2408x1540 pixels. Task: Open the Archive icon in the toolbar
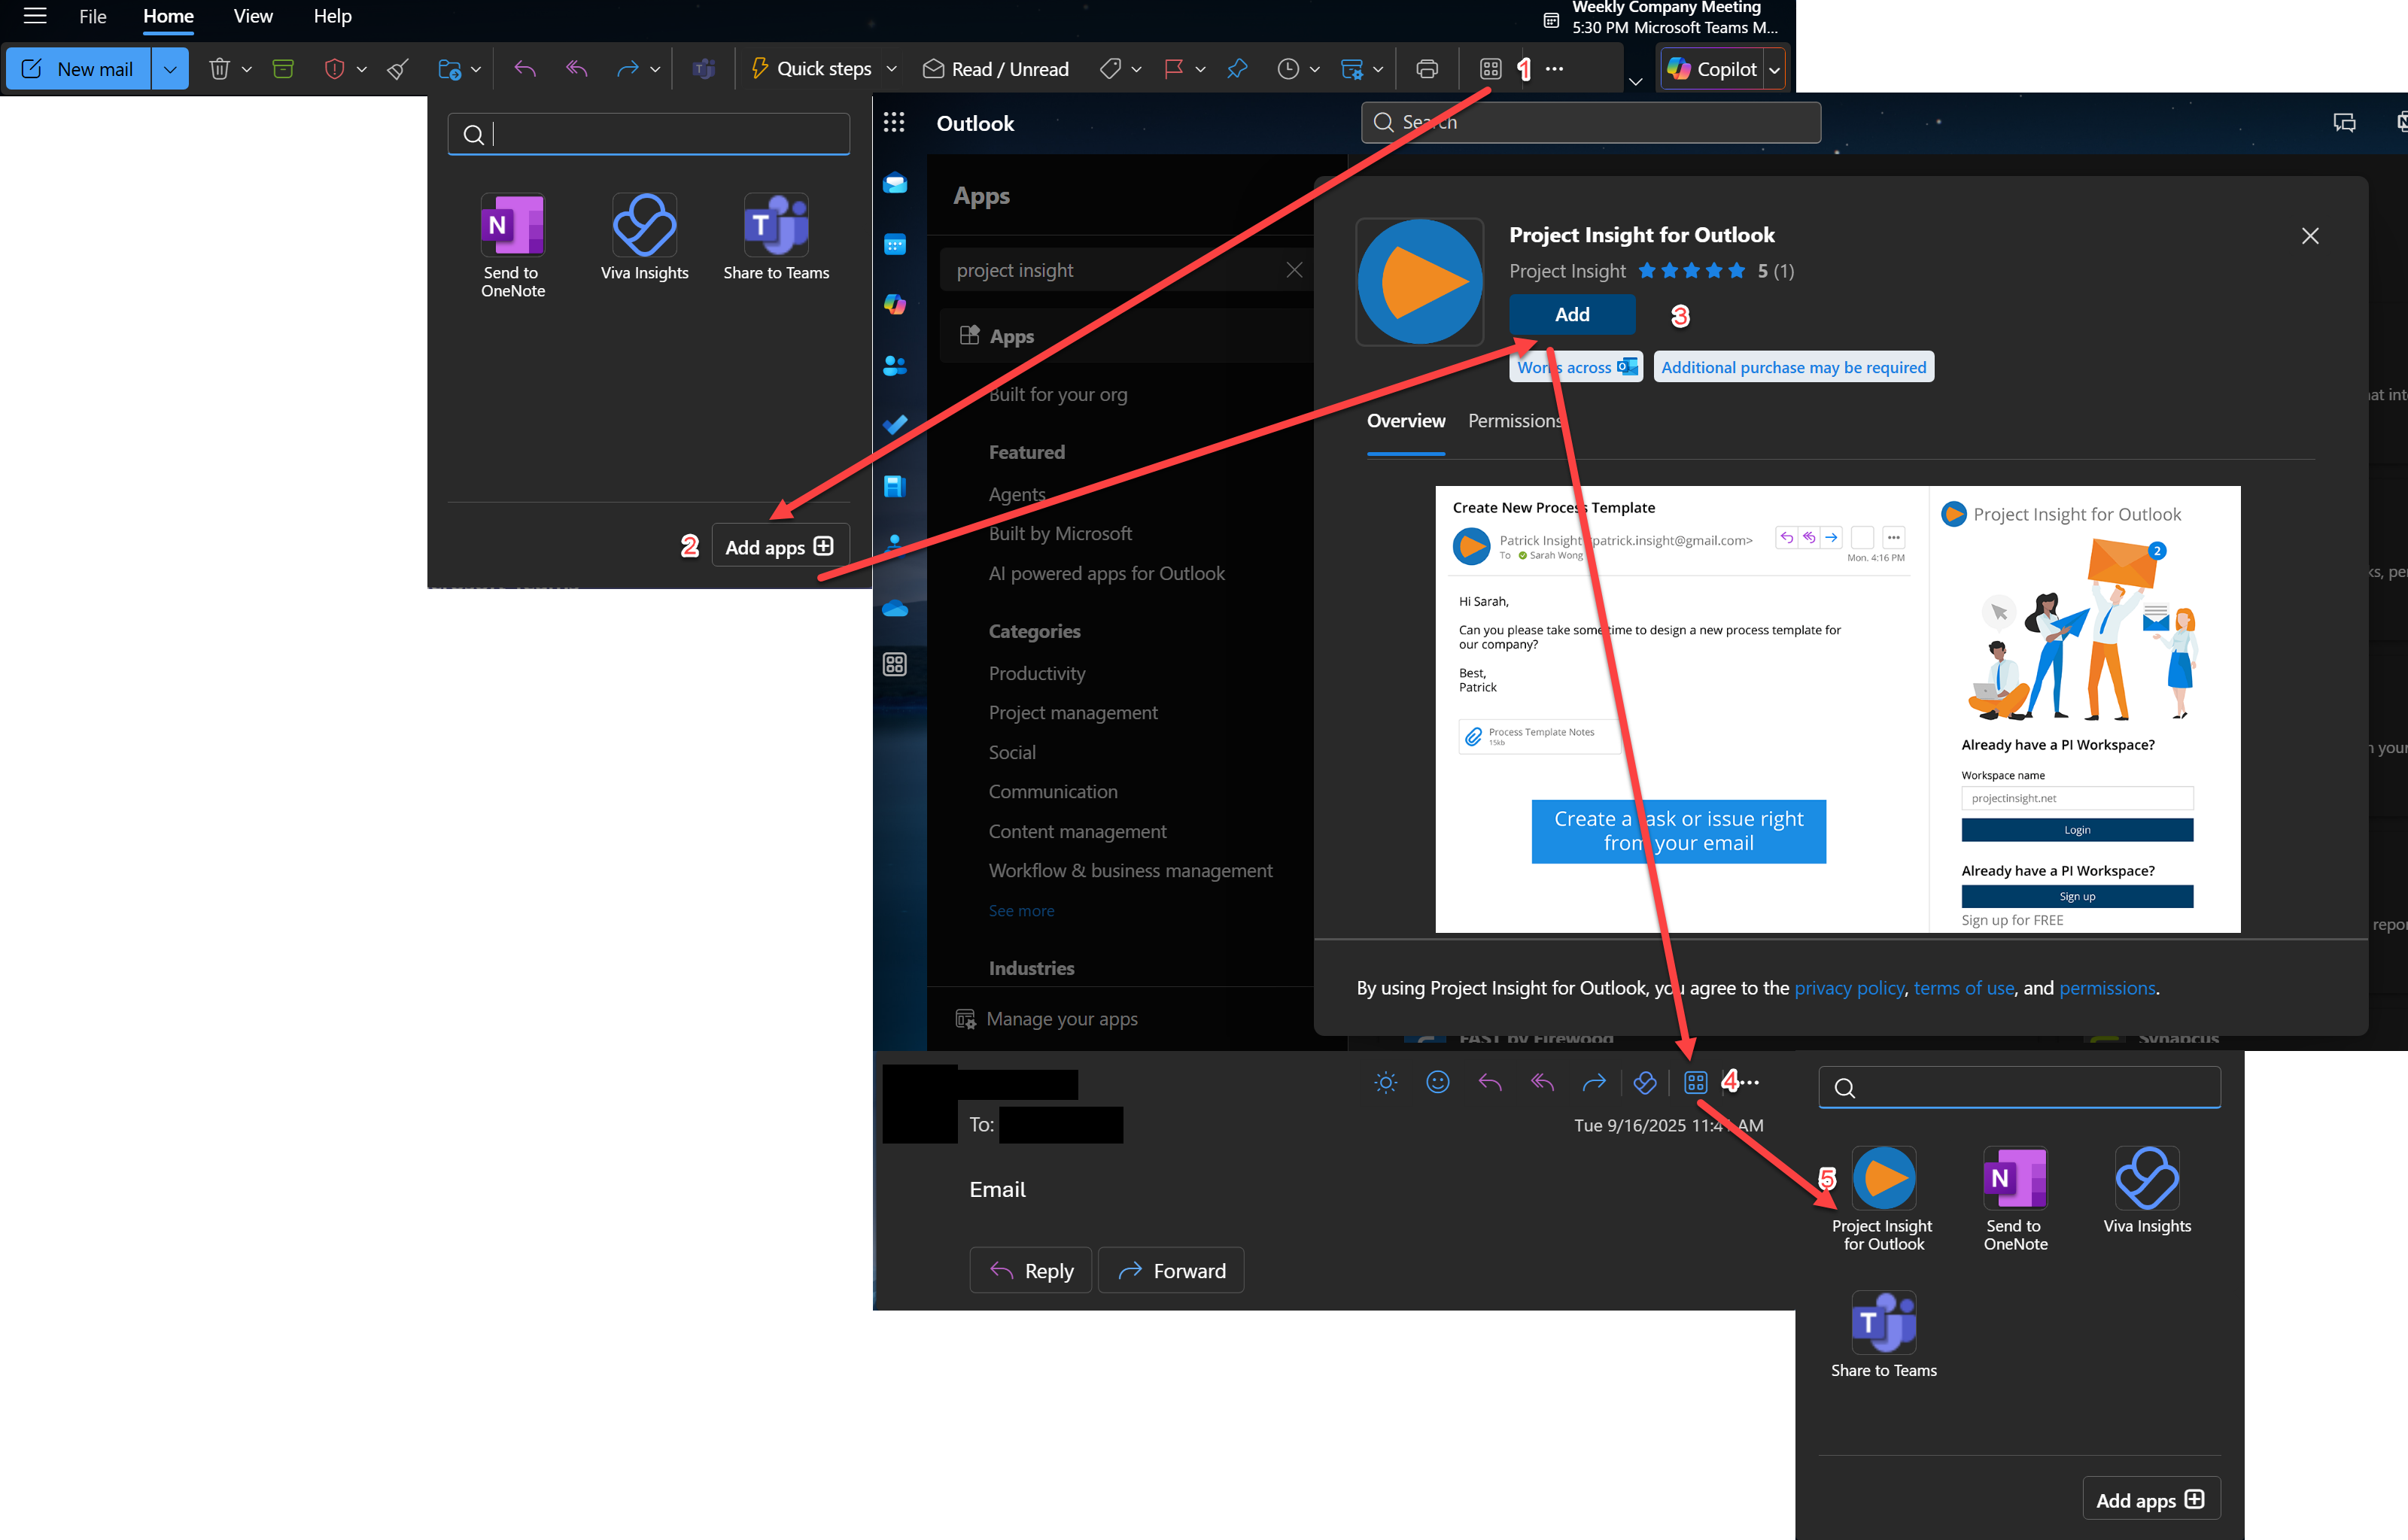point(283,68)
